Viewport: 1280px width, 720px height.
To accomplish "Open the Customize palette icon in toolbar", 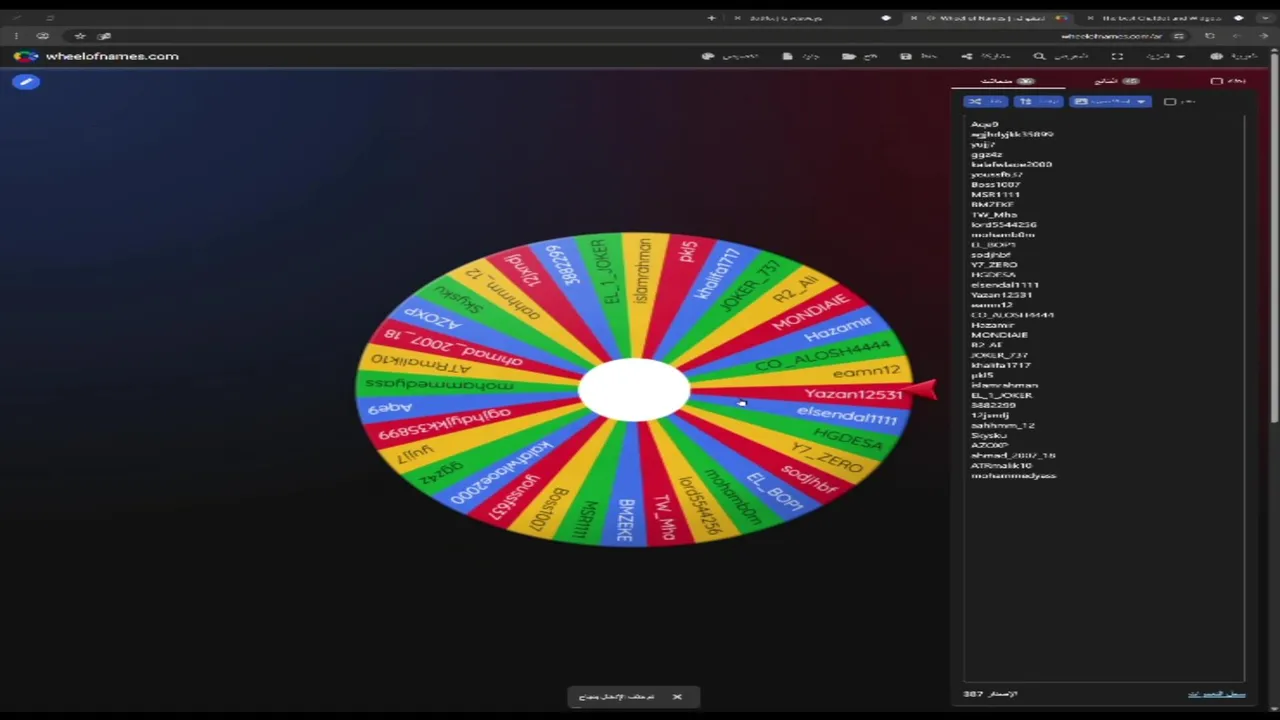I will (x=707, y=56).
